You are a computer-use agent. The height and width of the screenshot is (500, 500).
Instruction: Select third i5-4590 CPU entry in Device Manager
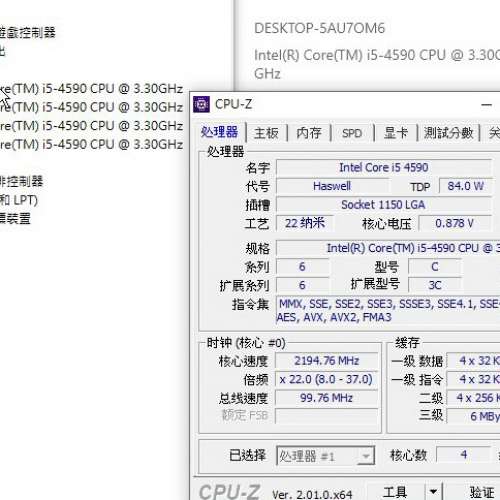tap(91, 126)
